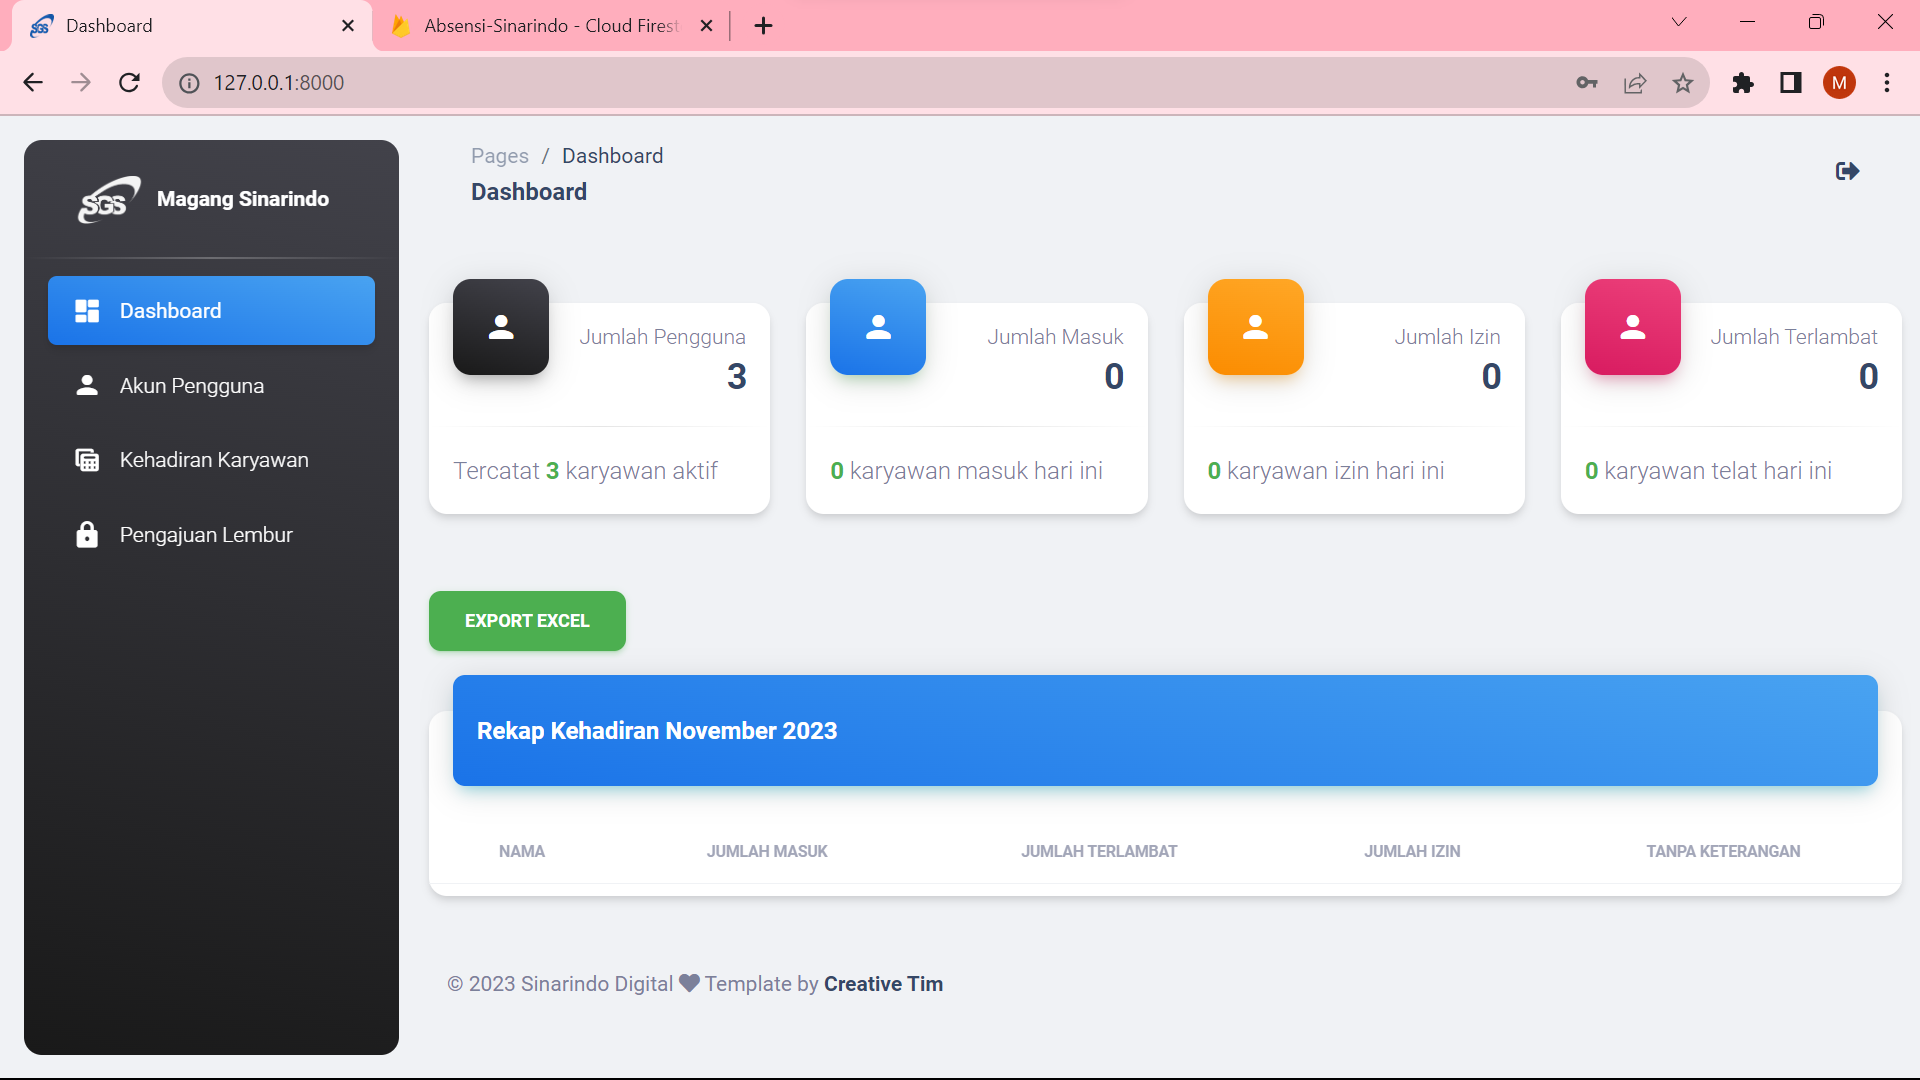
Task: Toggle the browser side panel icon
Action: click(1791, 83)
